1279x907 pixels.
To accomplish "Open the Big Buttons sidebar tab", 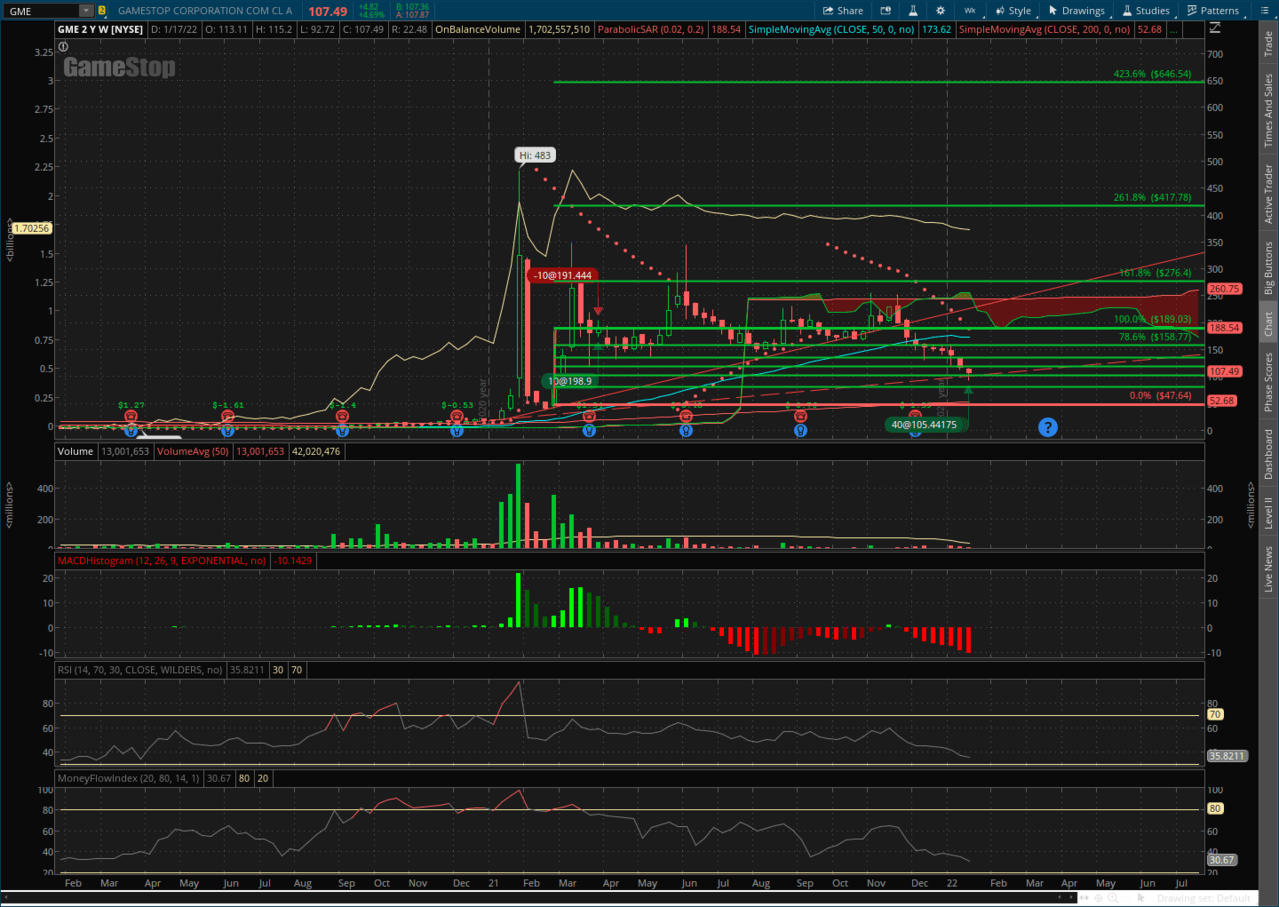I will click(1269, 267).
